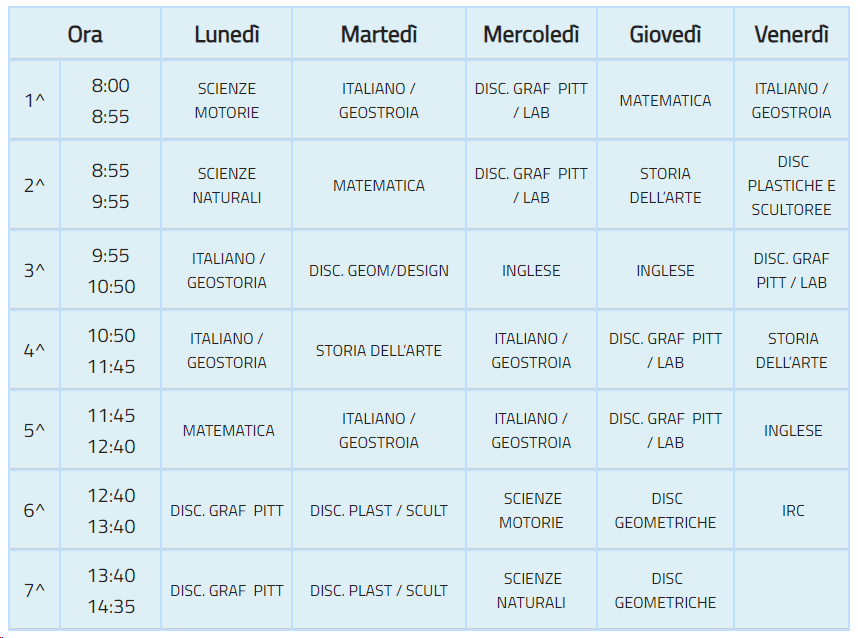Click the Venerdì column header

click(791, 34)
